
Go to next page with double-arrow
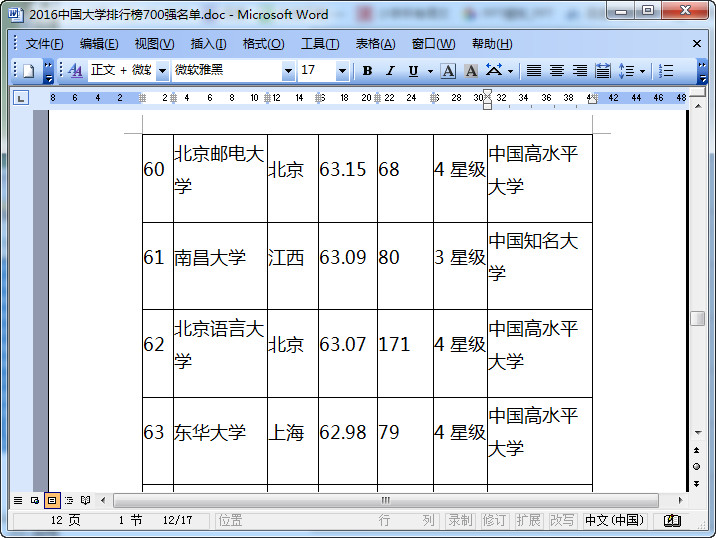tap(696, 484)
